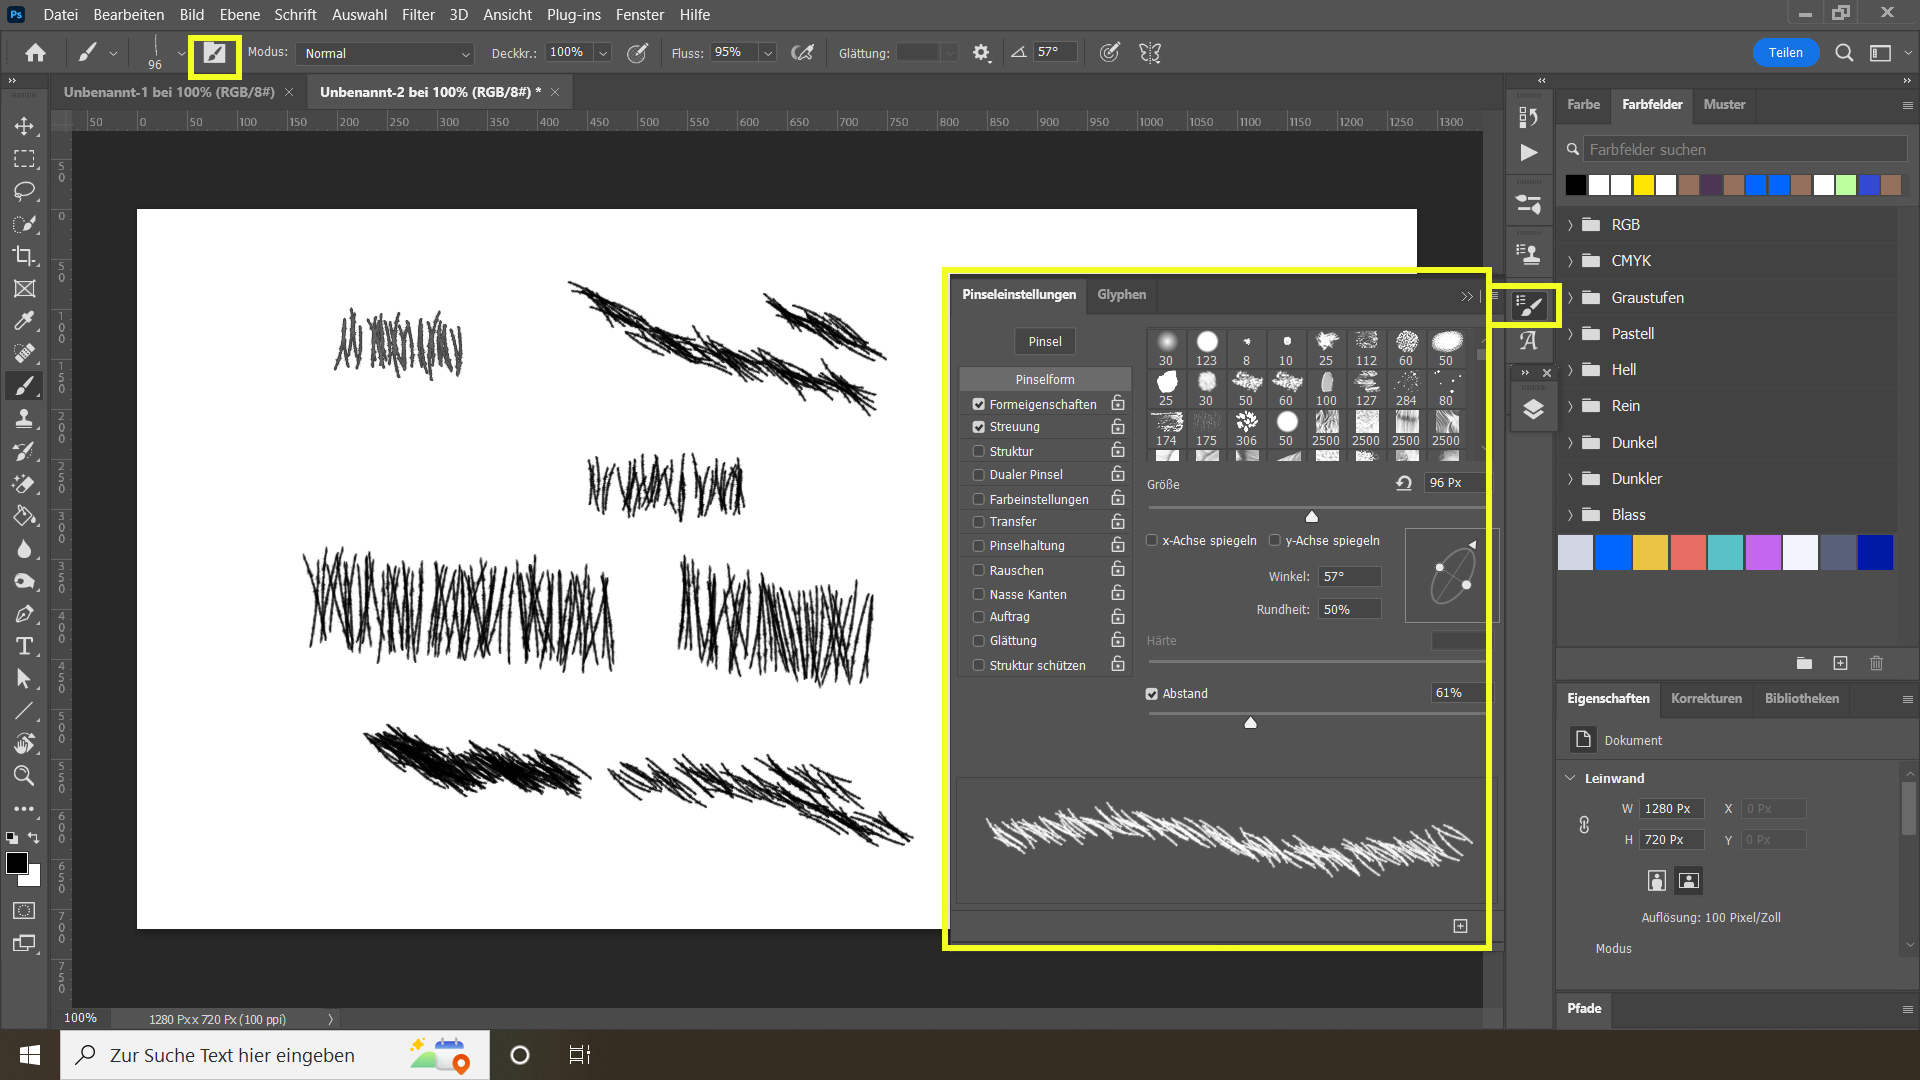
Task: Select the Zoom tool
Action: tap(24, 776)
